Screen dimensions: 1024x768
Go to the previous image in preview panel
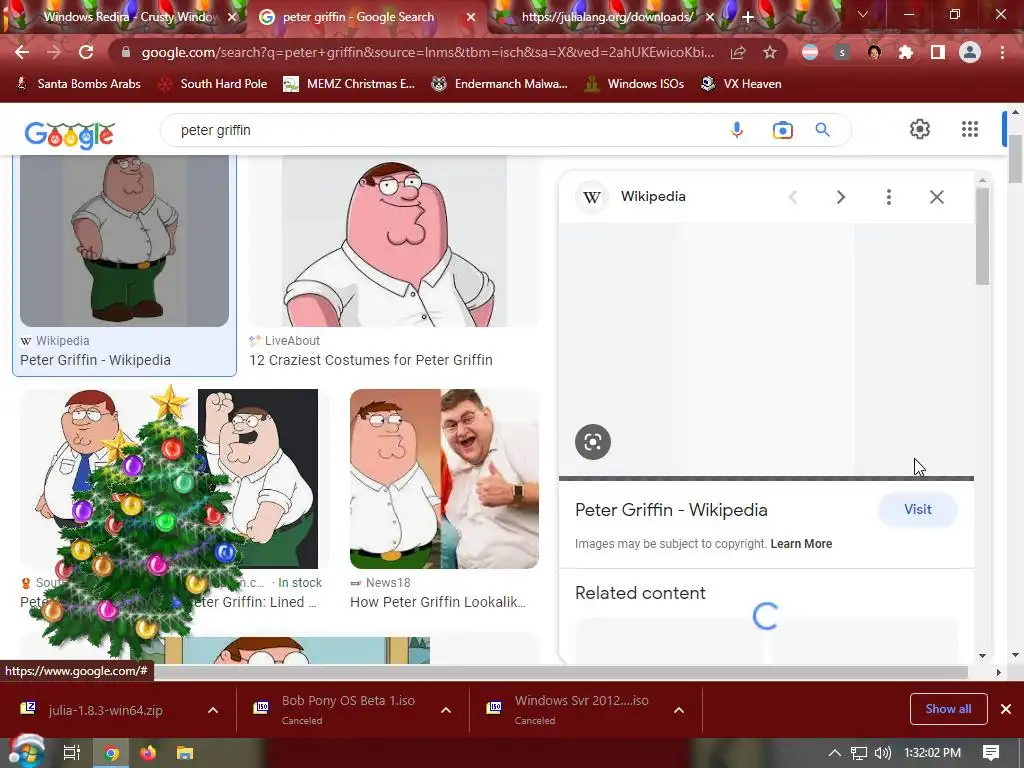(x=793, y=197)
